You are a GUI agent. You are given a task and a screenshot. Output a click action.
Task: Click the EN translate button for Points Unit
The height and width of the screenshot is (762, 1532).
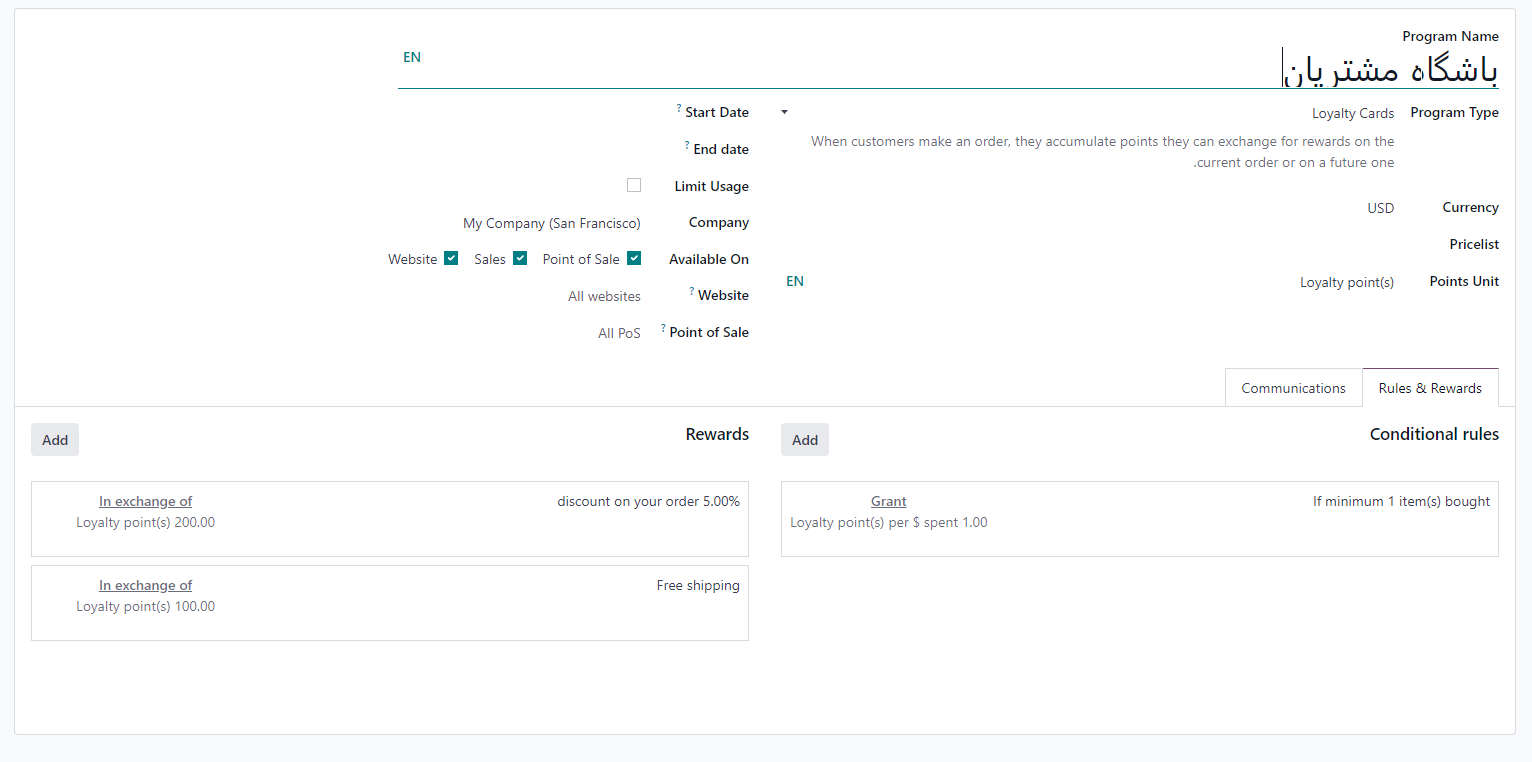(795, 281)
